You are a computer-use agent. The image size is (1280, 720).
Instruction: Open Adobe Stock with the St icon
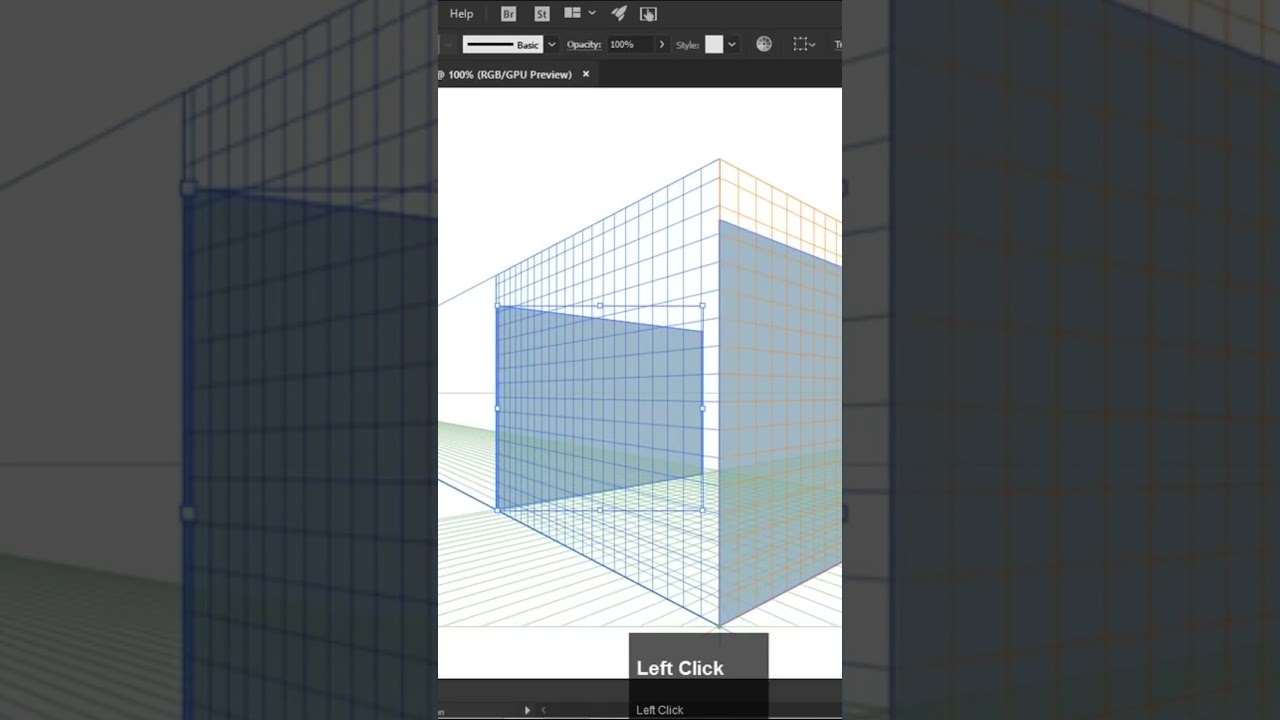tap(542, 14)
